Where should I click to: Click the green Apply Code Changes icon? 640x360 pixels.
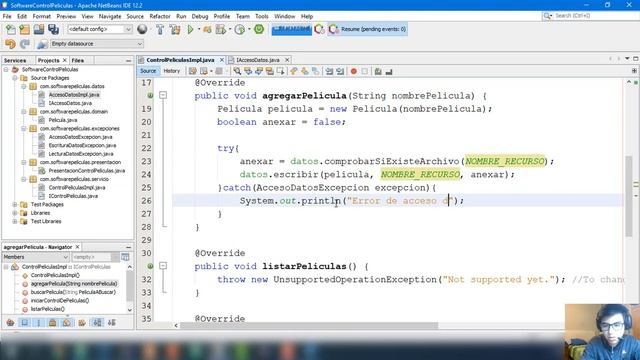point(259,29)
